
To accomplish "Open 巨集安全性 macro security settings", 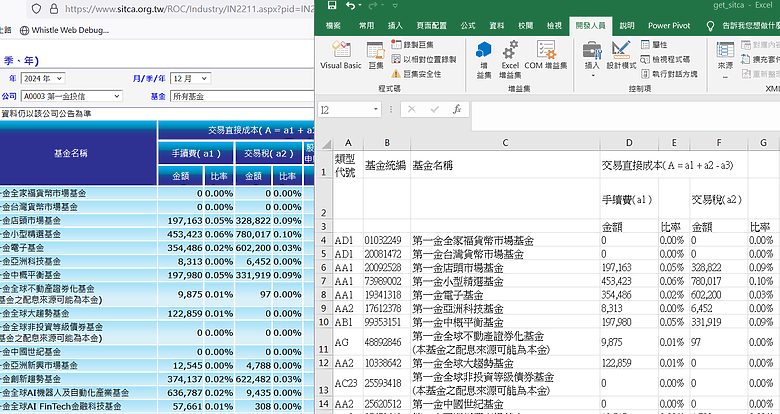I will (x=416, y=74).
